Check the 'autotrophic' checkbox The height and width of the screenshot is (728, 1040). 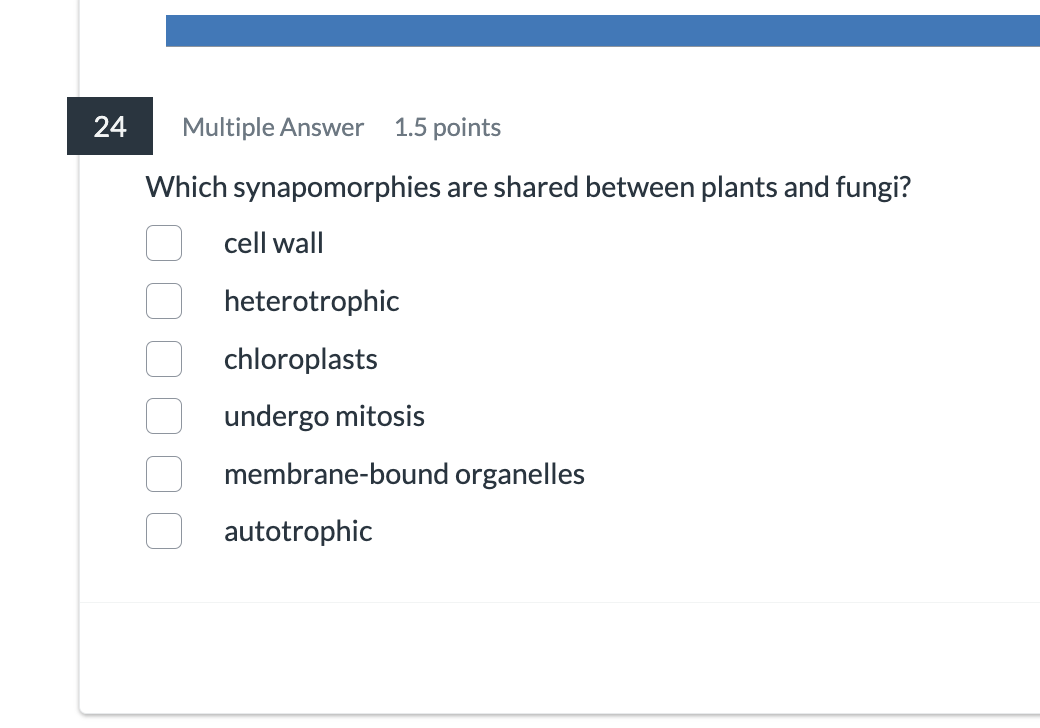pos(164,531)
